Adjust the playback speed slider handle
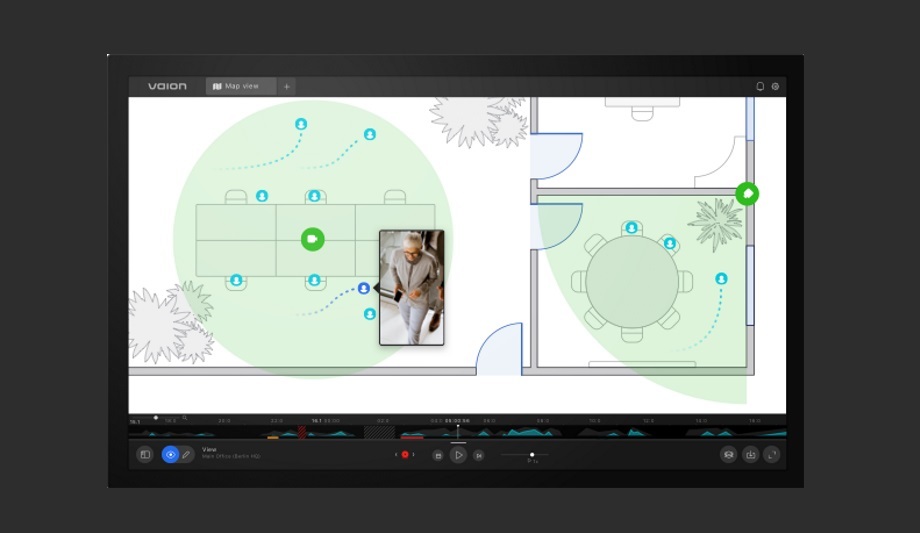920x533 pixels. pyautogui.click(x=532, y=454)
